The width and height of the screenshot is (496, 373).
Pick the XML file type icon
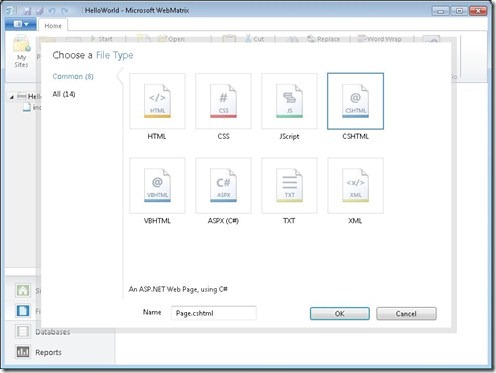coord(355,185)
